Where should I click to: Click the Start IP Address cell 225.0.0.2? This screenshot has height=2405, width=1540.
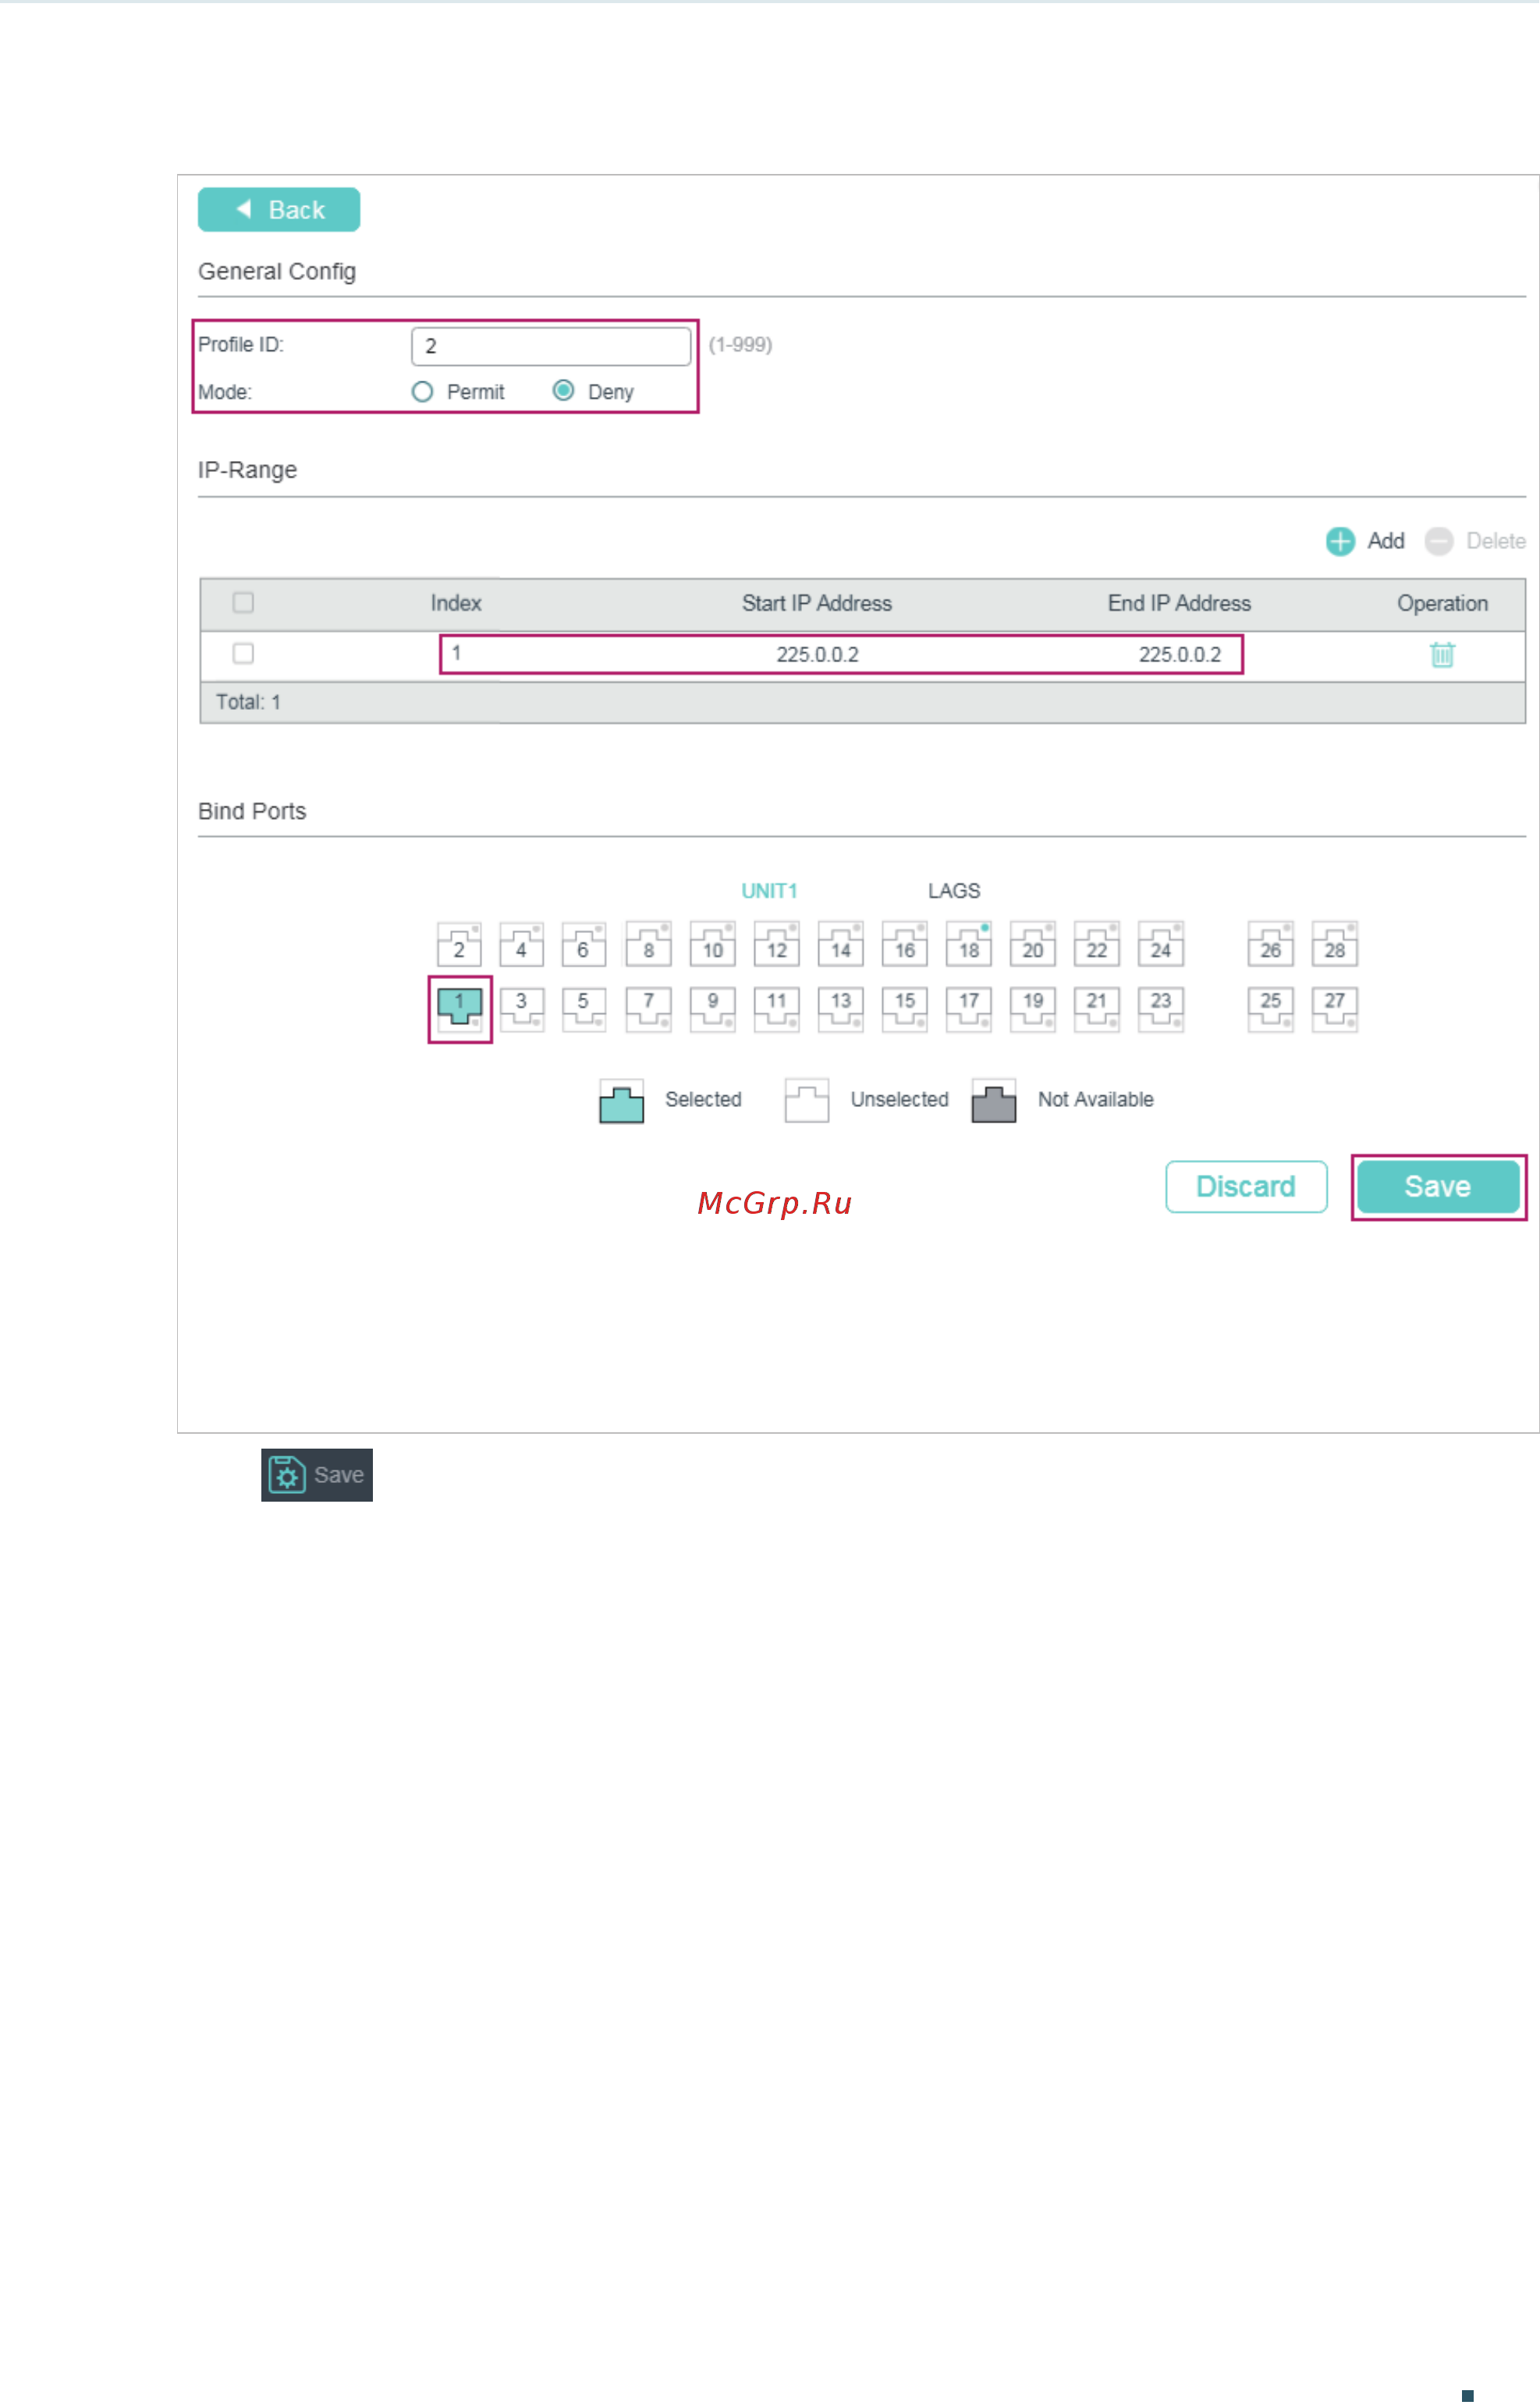818,655
